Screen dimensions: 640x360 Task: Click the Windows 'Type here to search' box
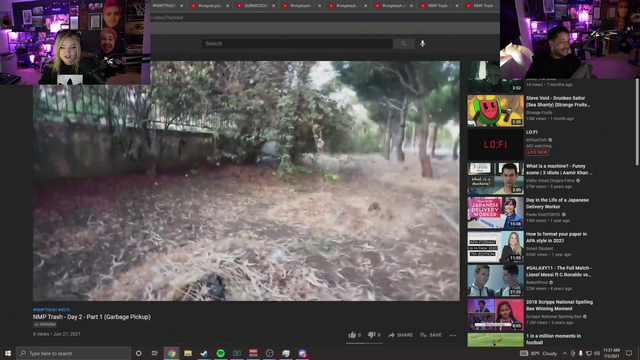tap(73, 353)
